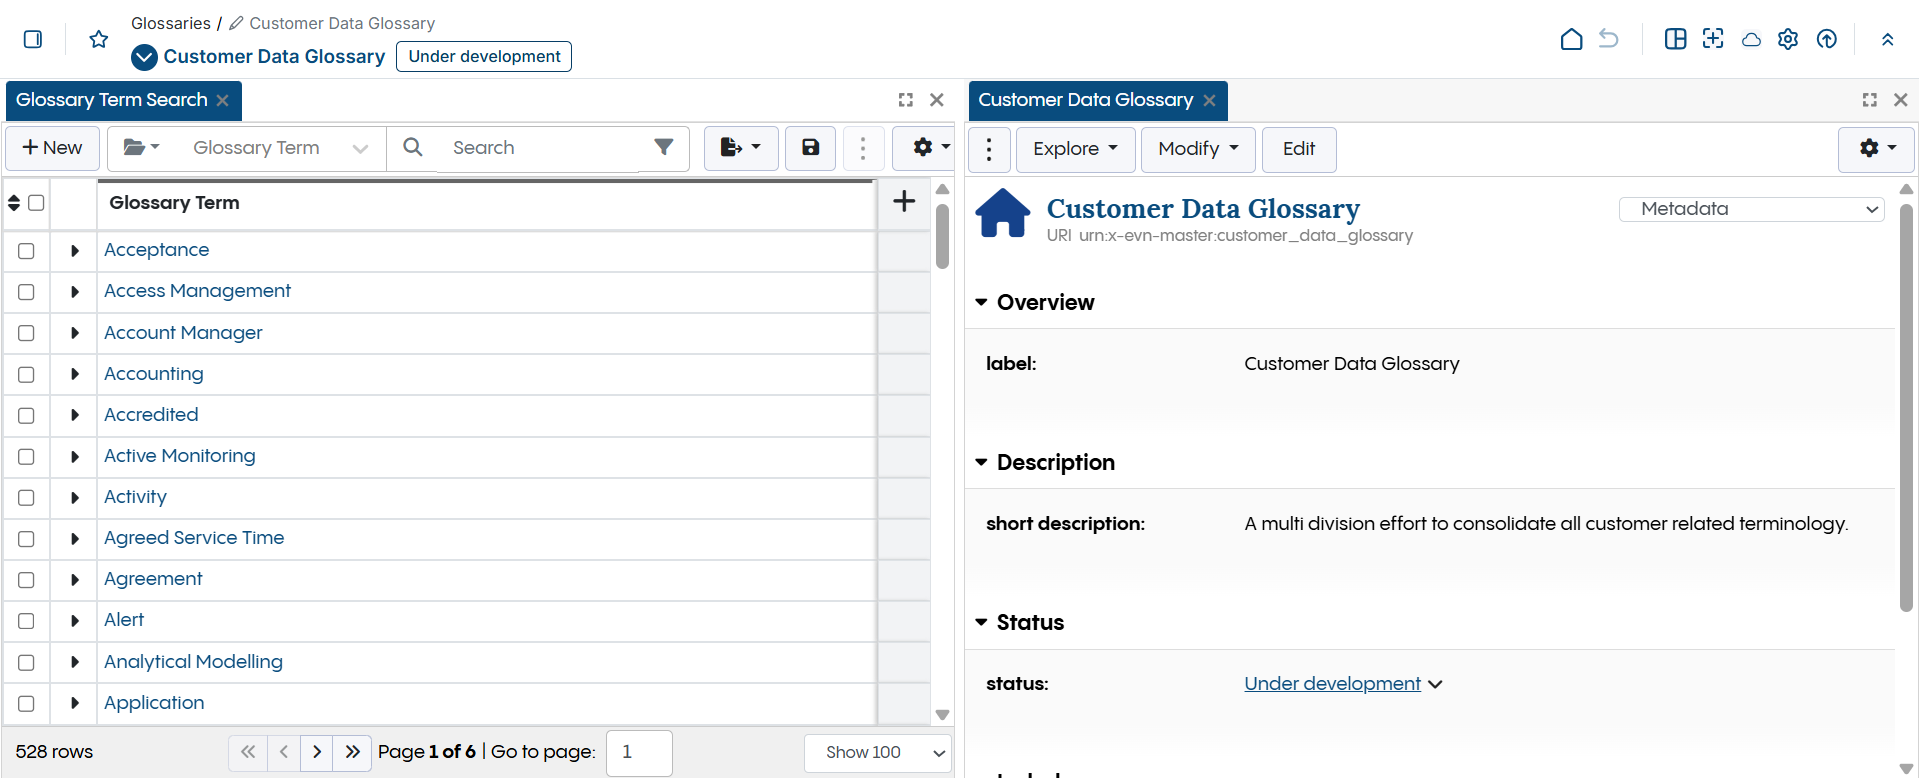Click the Under development status badge

(x=484, y=57)
